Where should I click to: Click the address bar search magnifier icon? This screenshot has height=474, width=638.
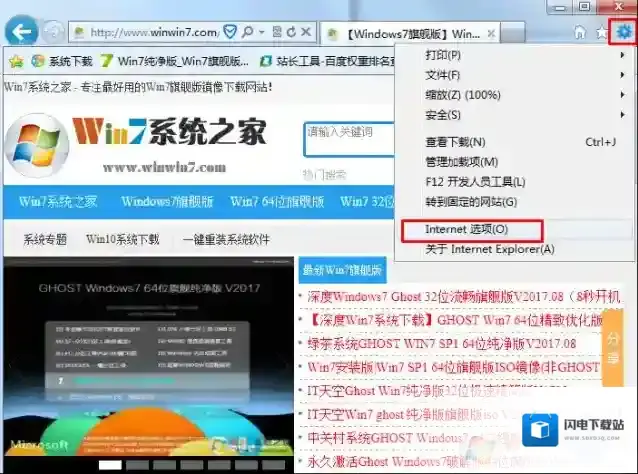click(246, 33)
